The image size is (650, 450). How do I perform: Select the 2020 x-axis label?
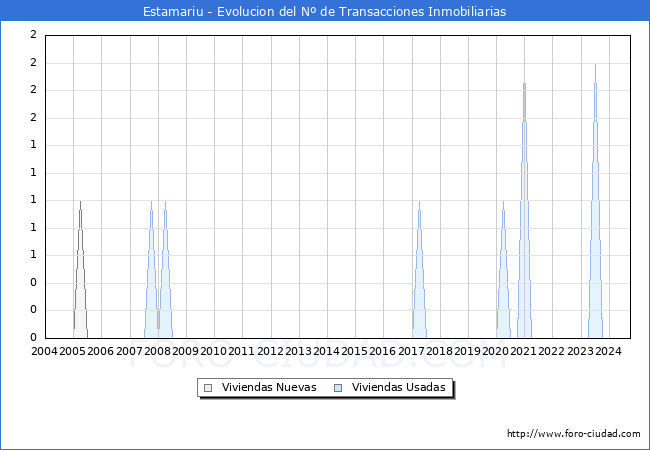[495, 351]
